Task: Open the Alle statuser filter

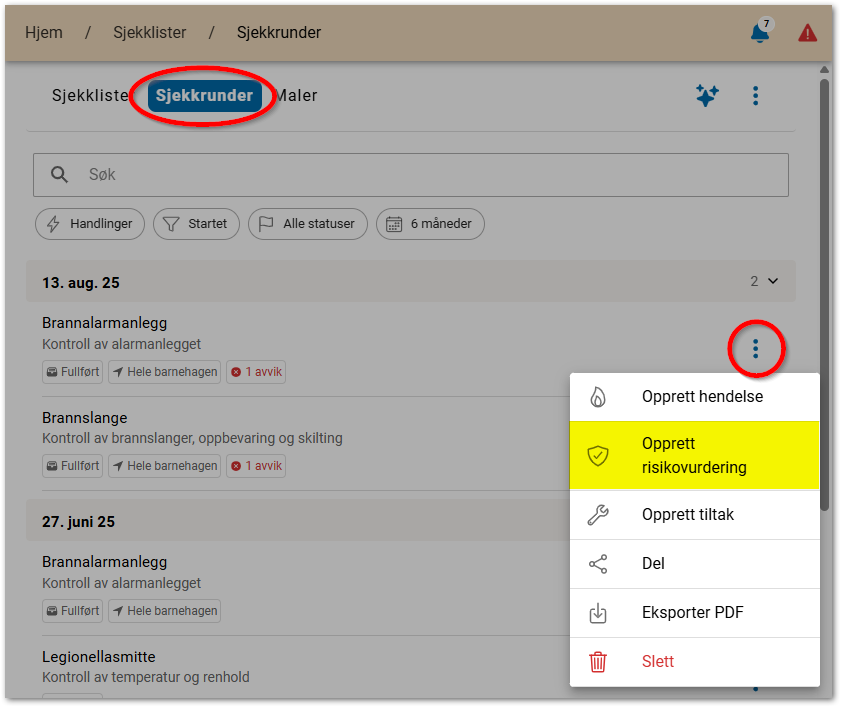Action: [308, 224]
